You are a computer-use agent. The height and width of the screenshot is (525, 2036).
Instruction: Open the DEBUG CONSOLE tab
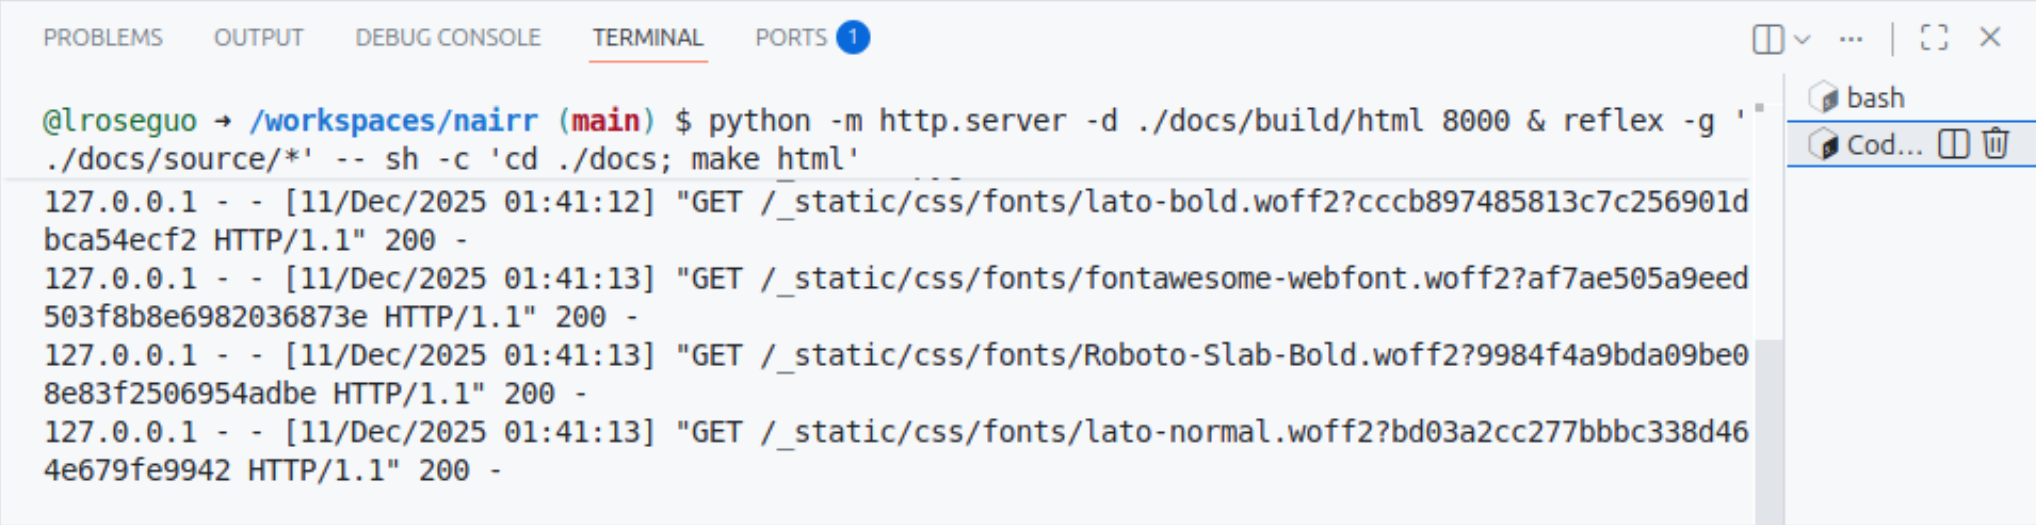coord(448,38)
